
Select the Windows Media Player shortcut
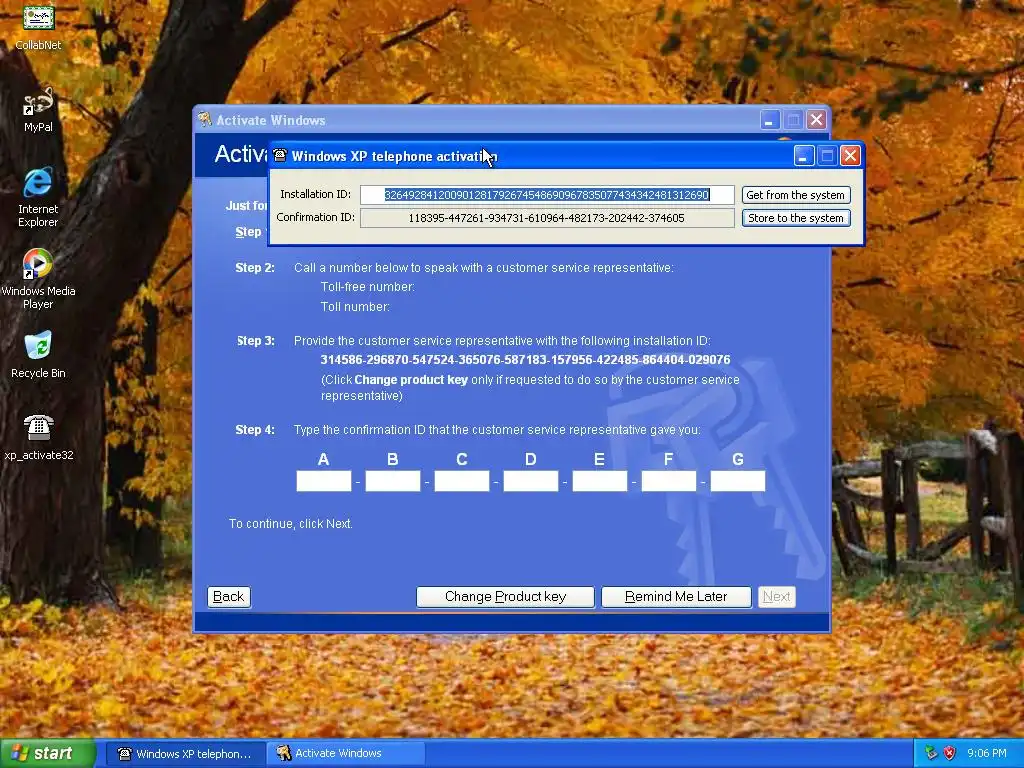click(x=38, y=278)
